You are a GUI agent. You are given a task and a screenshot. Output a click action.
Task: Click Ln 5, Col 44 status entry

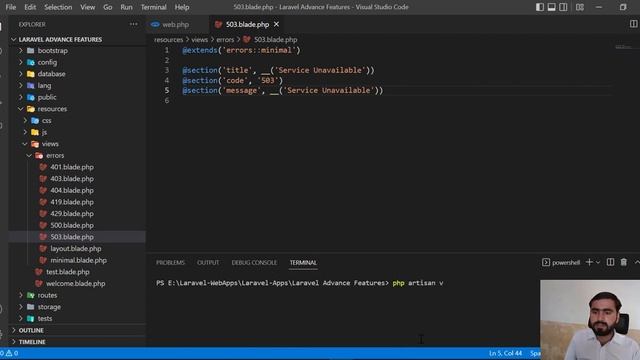point(505,353)
